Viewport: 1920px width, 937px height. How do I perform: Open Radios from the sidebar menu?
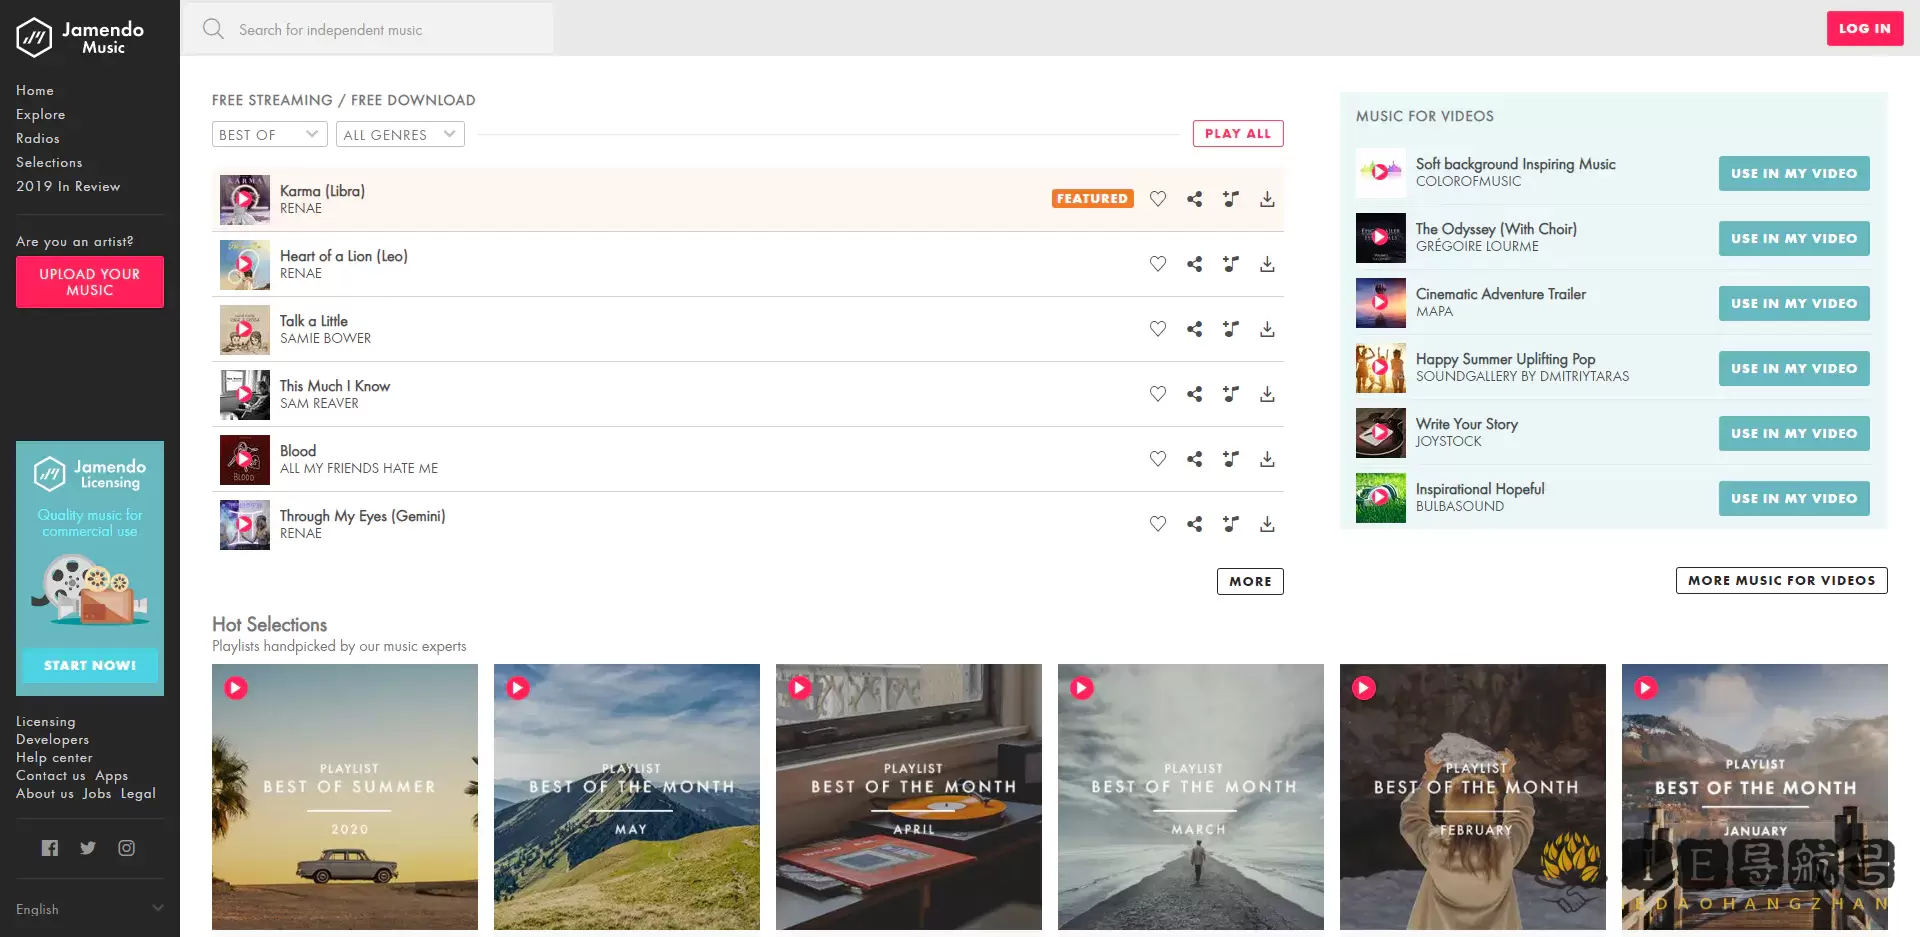38,139
